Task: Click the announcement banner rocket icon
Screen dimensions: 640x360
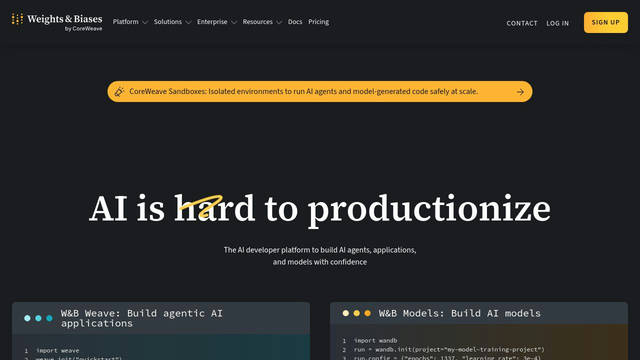Action: coord(119,92)
